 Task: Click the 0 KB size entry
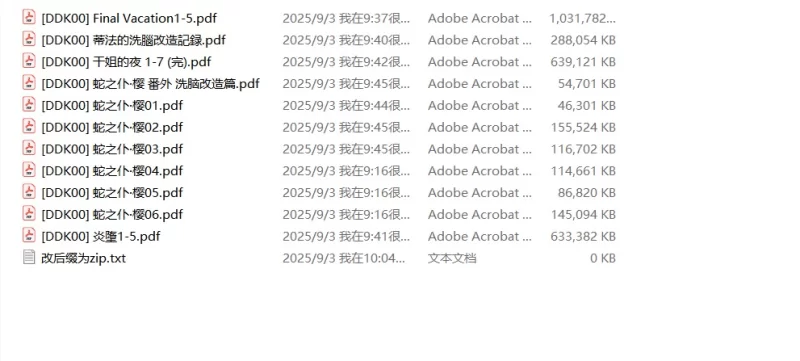[603, 258]
